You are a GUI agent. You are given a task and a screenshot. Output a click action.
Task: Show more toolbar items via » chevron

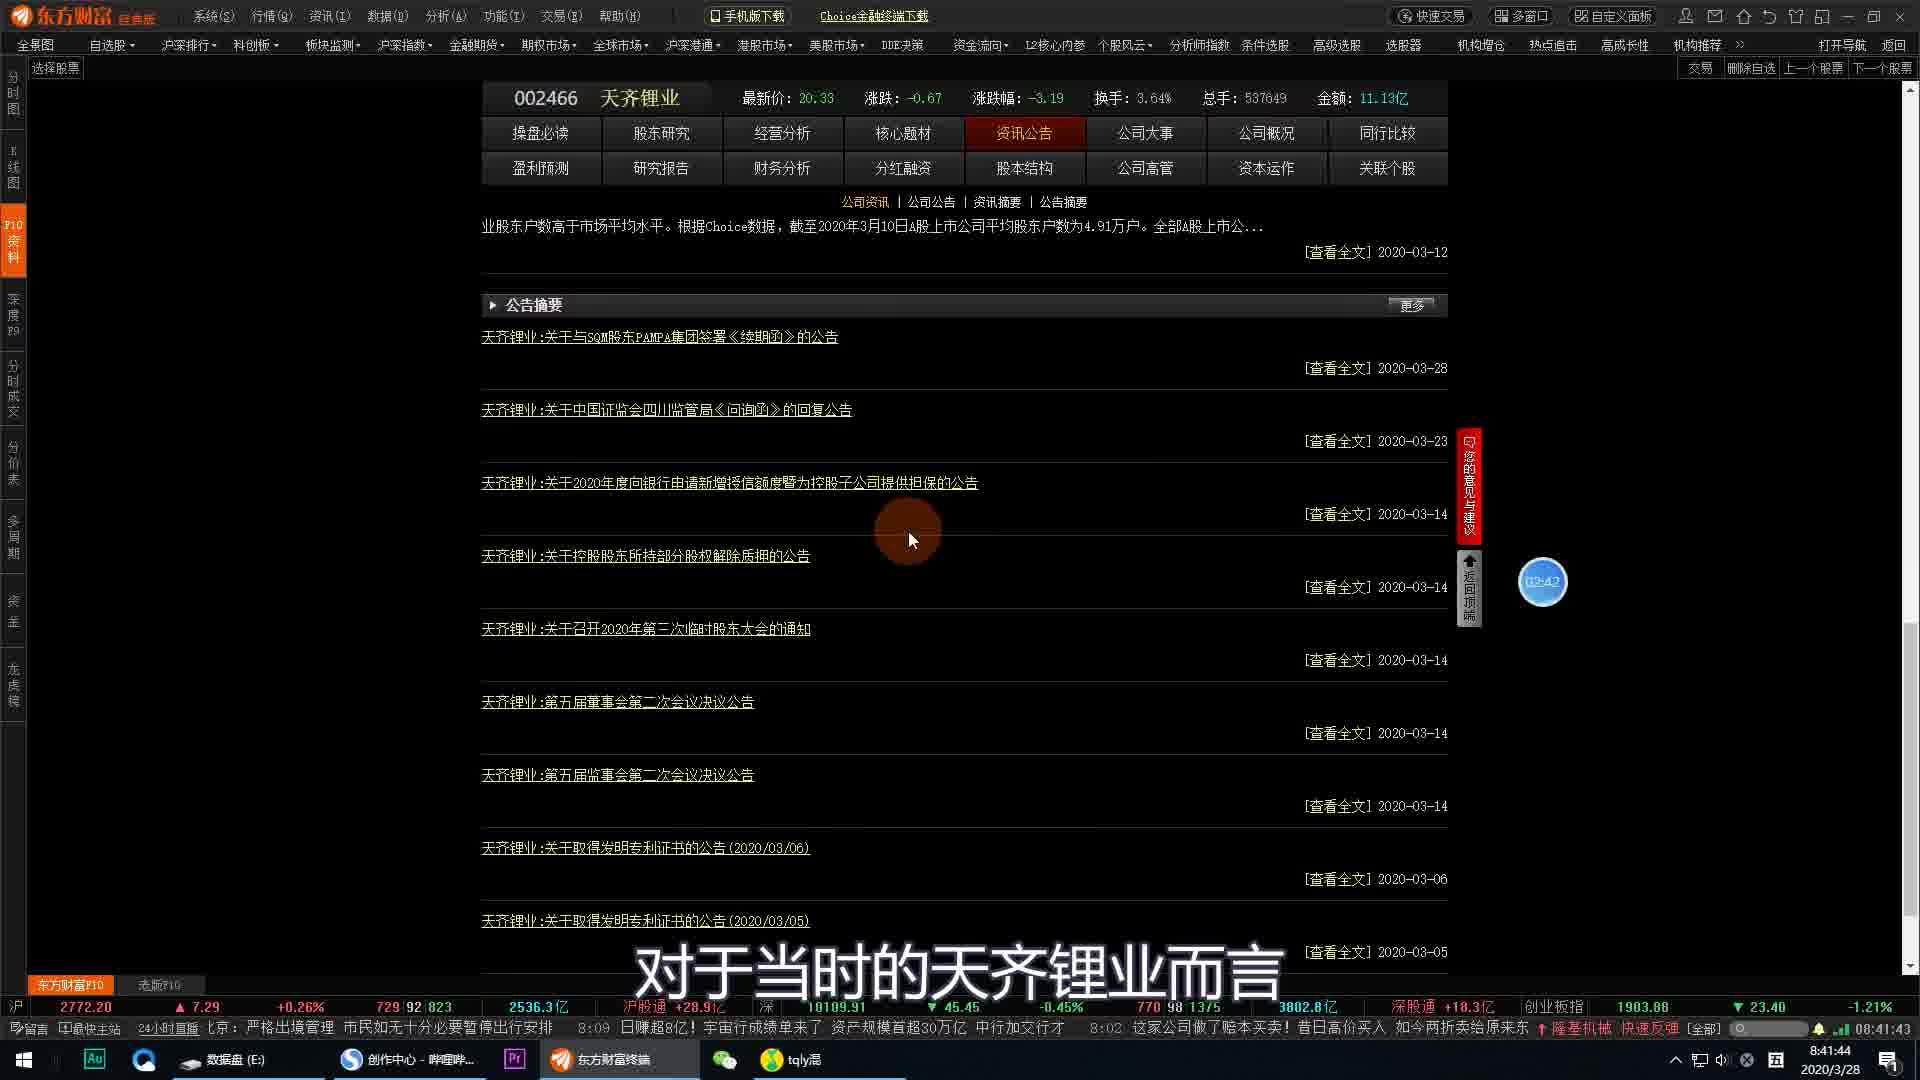pyautogui.click(x=1740, y=45)
